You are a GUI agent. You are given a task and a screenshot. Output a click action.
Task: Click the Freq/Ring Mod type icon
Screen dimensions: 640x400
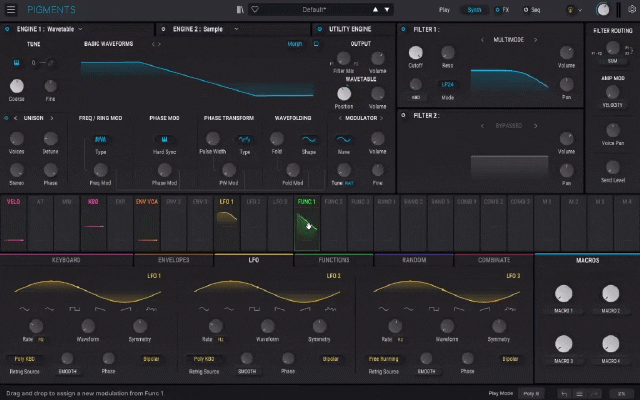(100, 140)
